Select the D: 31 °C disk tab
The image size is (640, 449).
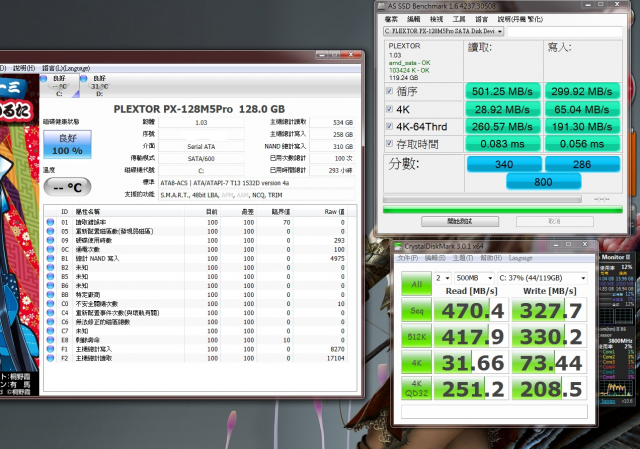pos(100,86)
